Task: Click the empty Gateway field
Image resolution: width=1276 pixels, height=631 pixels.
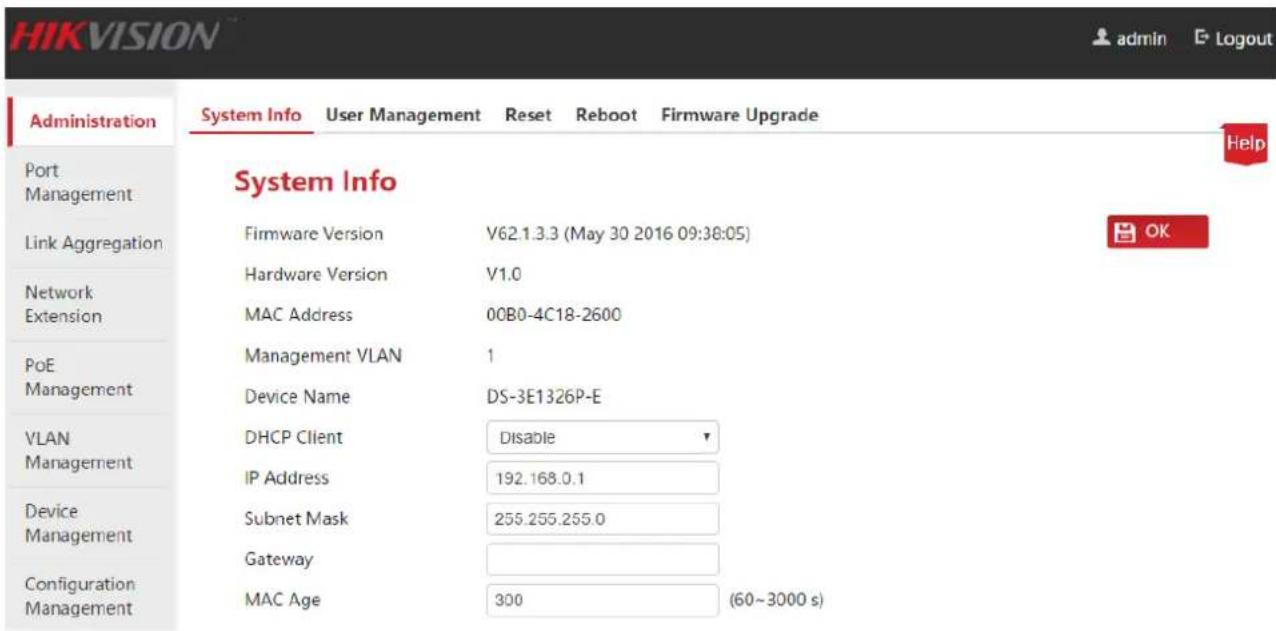Action: 603,560
